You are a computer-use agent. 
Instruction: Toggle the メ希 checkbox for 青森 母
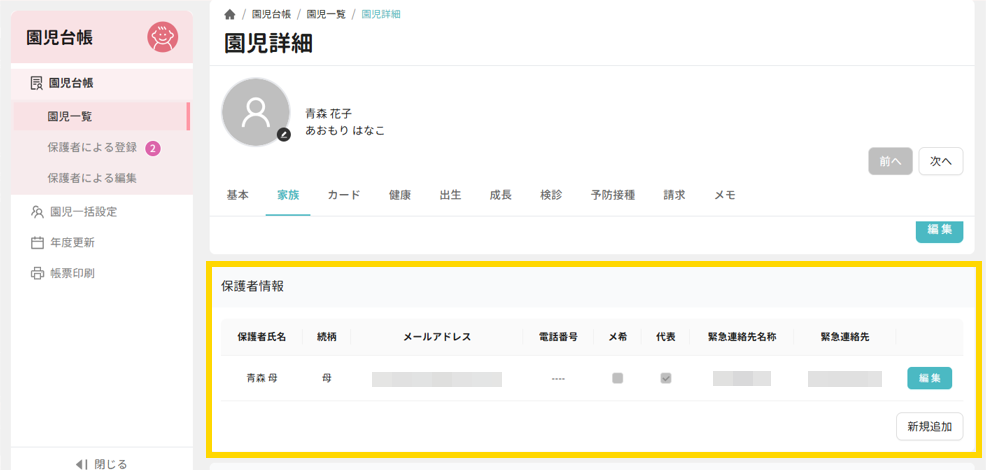point(617,378)
